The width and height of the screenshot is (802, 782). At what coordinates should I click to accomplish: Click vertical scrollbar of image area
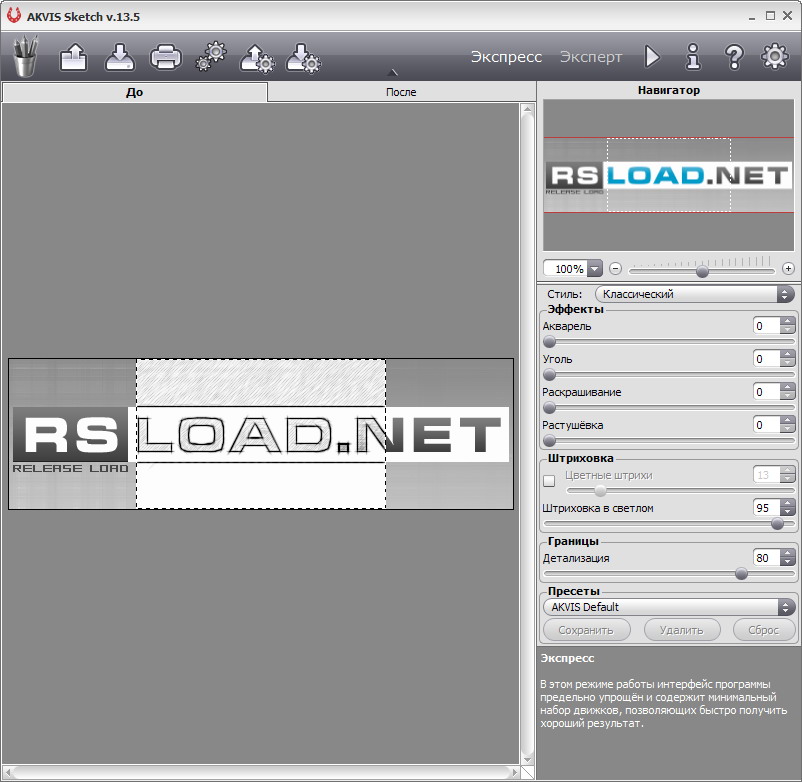527,434
